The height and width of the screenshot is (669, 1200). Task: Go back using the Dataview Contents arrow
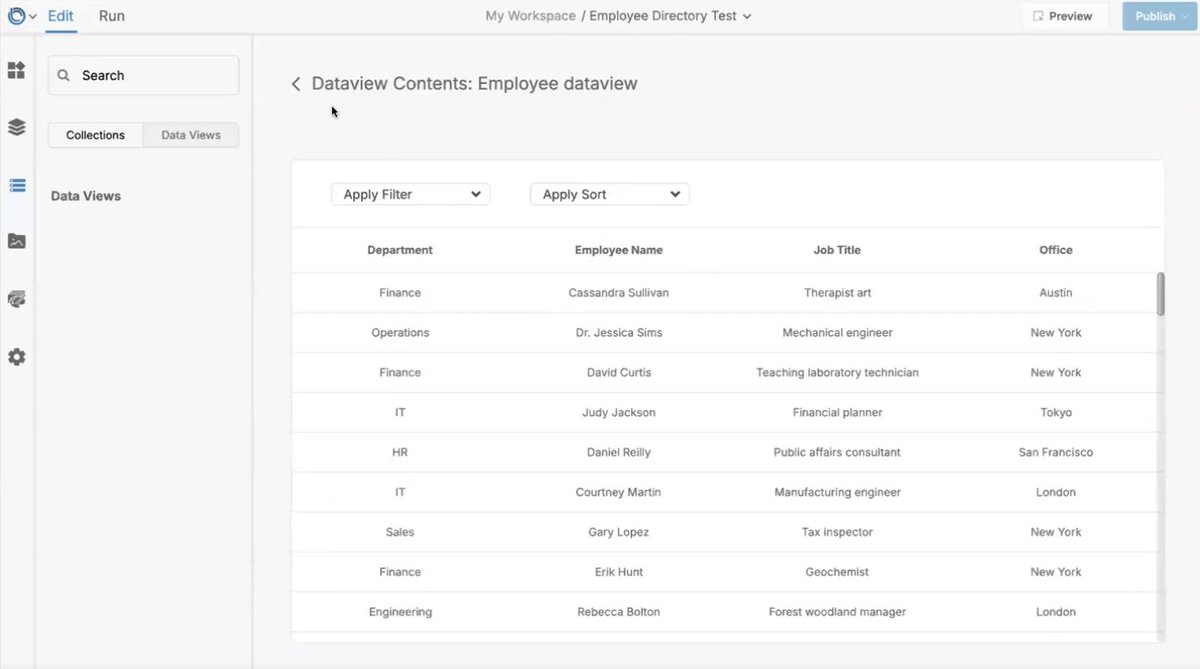pos(296,84)
